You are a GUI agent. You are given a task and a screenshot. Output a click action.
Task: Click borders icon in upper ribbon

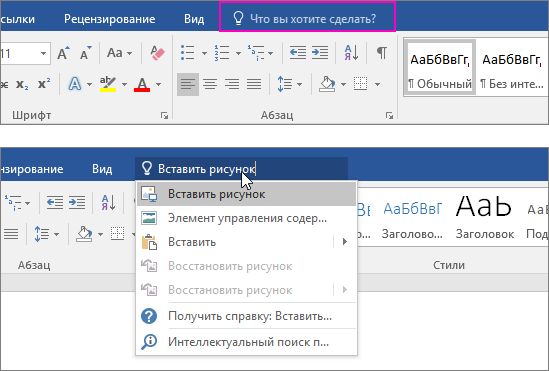click(361, 84)
